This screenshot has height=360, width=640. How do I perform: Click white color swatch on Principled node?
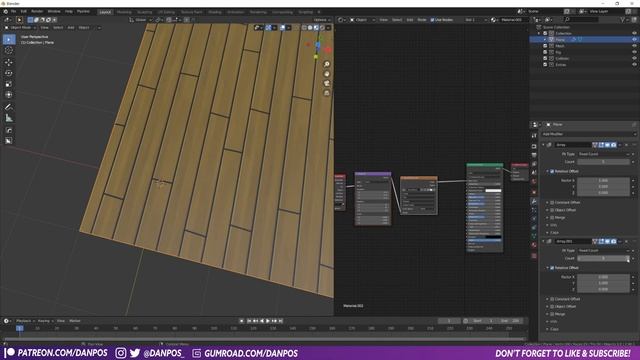click(x=493, y=191)
